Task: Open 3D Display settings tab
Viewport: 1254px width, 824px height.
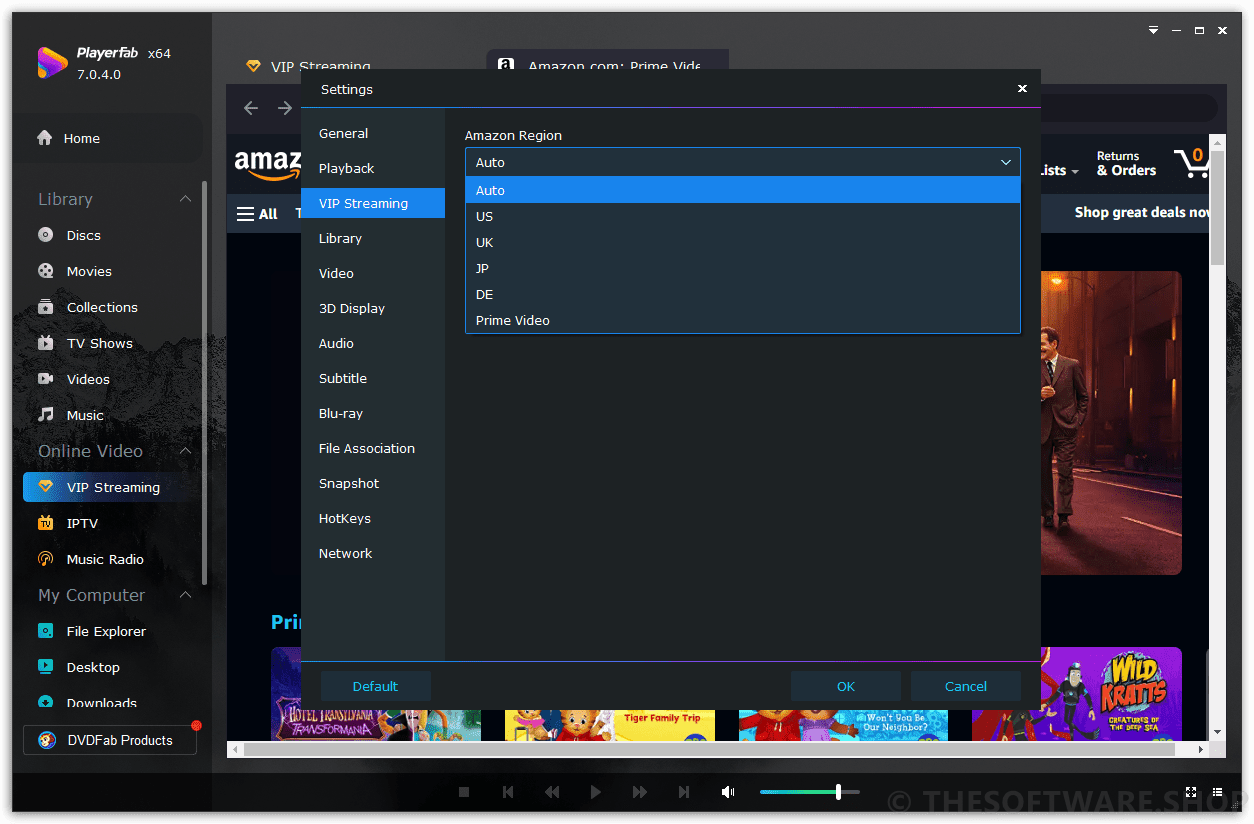Action: (373, 308)
